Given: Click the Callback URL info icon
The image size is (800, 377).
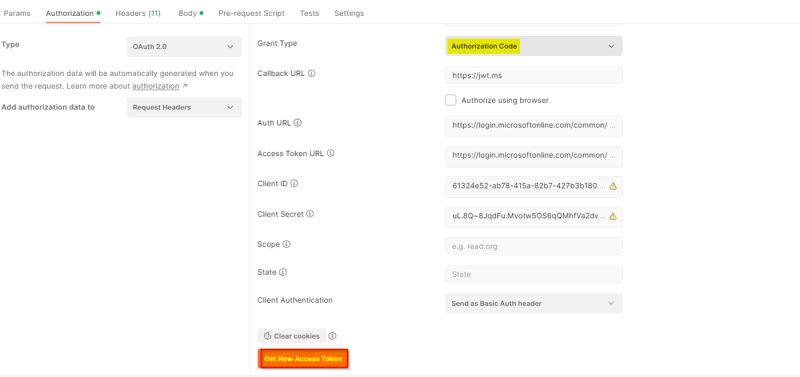Looking at the screenshot, I should (x=312, y=73).
